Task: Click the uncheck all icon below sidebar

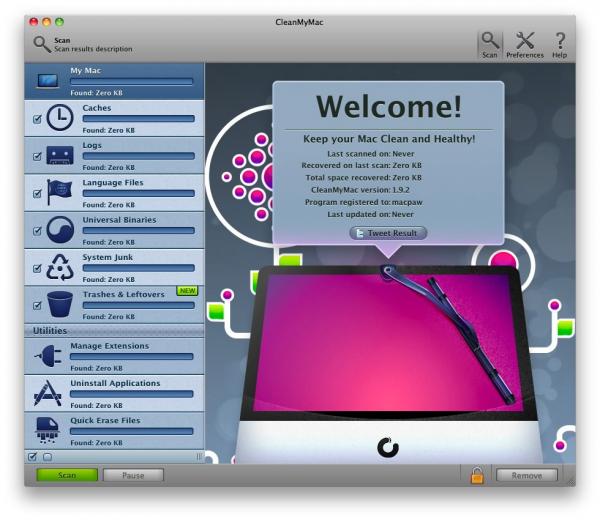Action: click(x=47, y=457)
